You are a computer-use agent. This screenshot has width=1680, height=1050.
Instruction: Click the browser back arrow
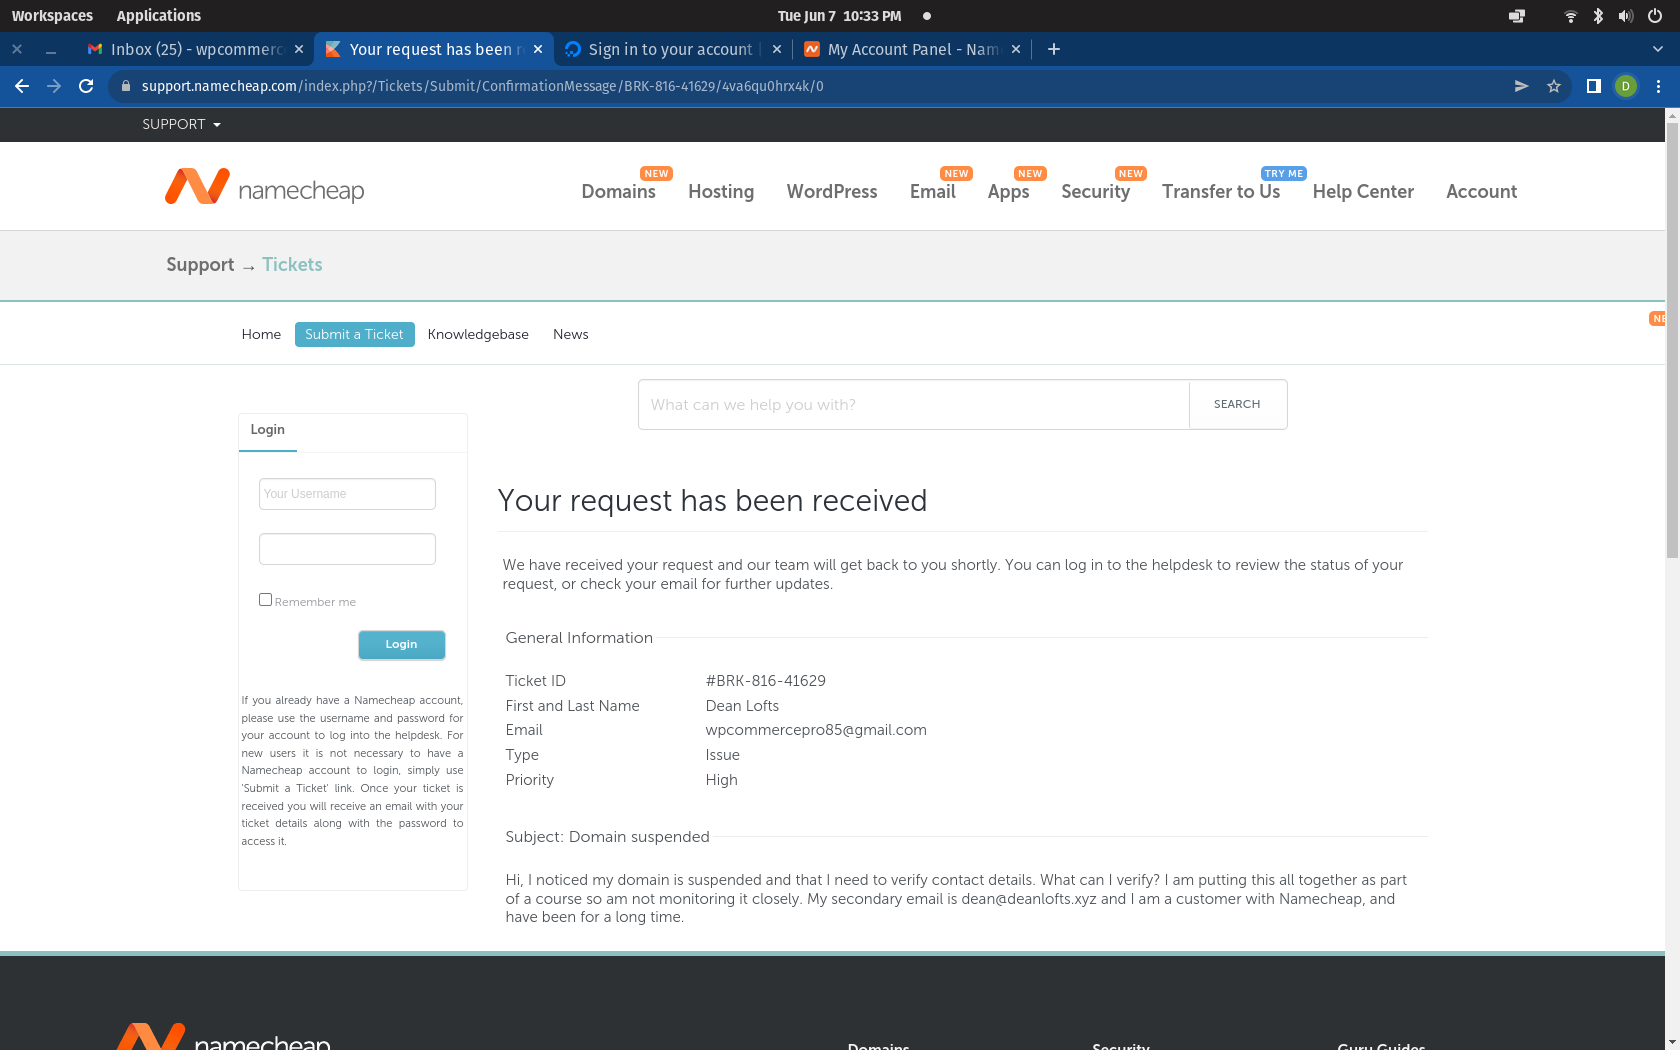pyautogui.click(x=22, y=86)
